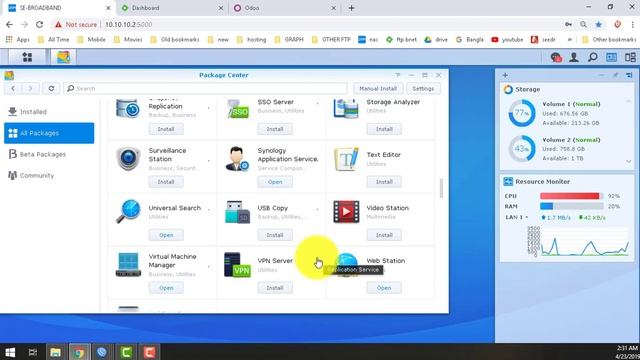Open DSM pilot view icon
640x360 pixels.
pos(630,58)
